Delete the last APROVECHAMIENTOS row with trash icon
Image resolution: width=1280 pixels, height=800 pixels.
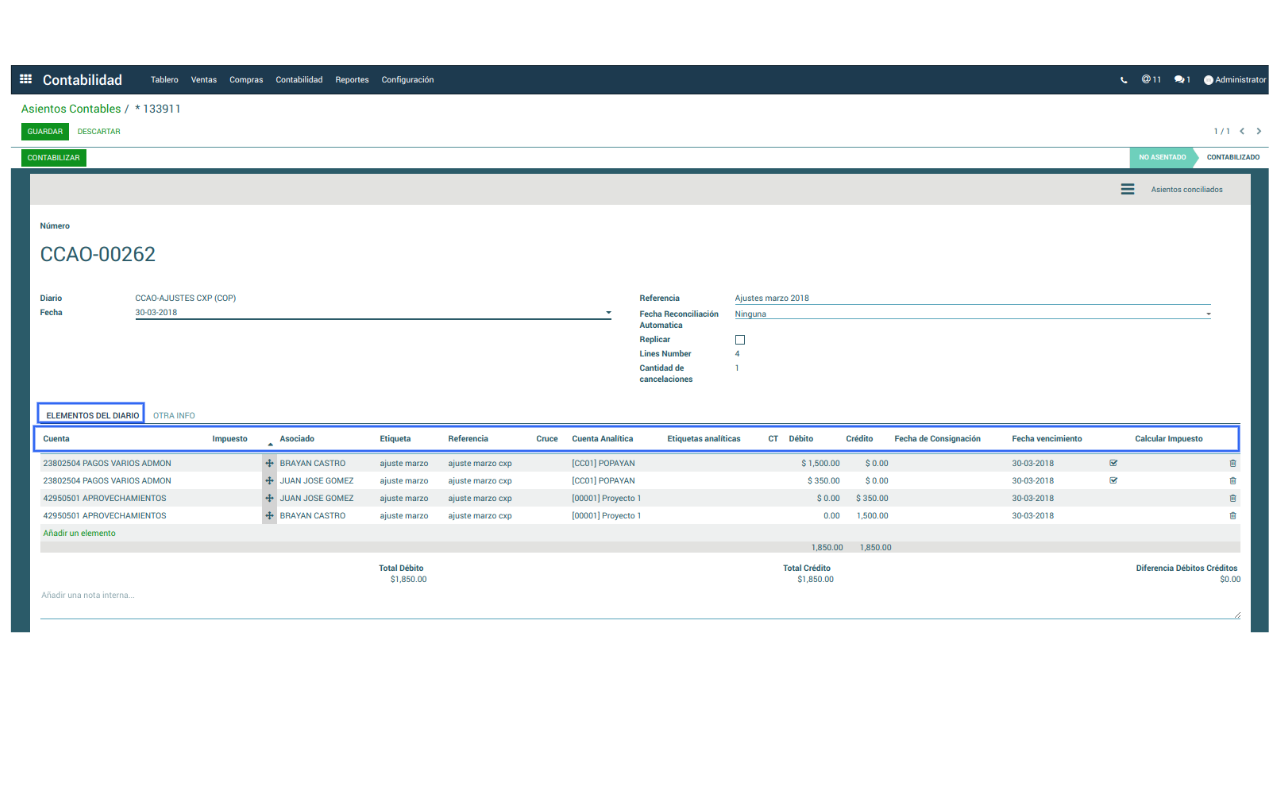coord(1232,516)
